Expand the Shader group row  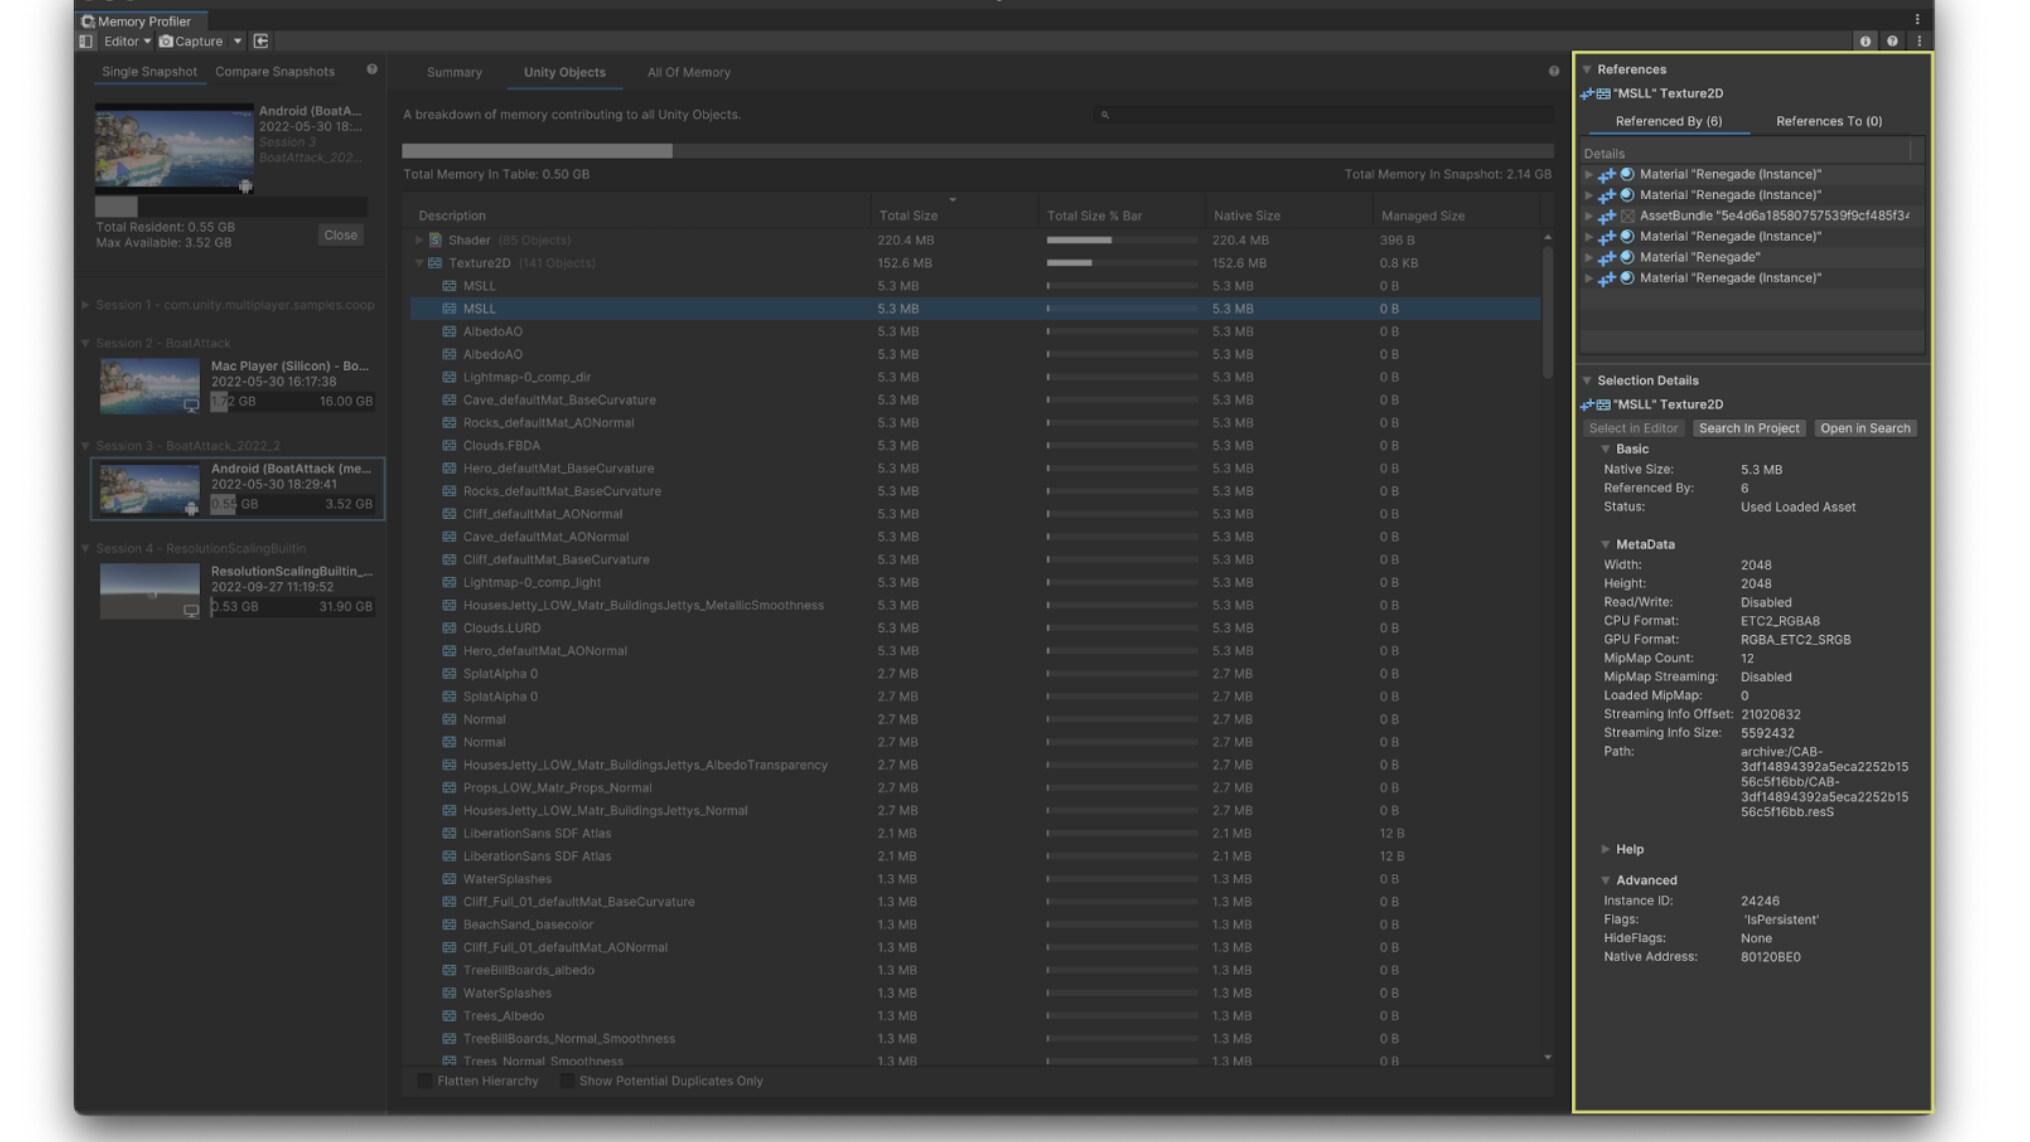coord(419,240)
